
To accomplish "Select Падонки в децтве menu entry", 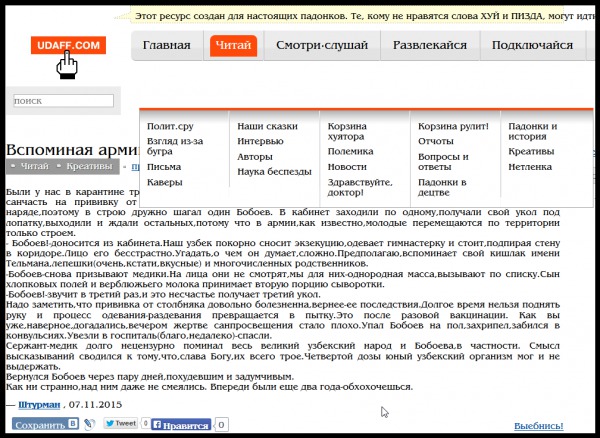I will tap(442, 187).
